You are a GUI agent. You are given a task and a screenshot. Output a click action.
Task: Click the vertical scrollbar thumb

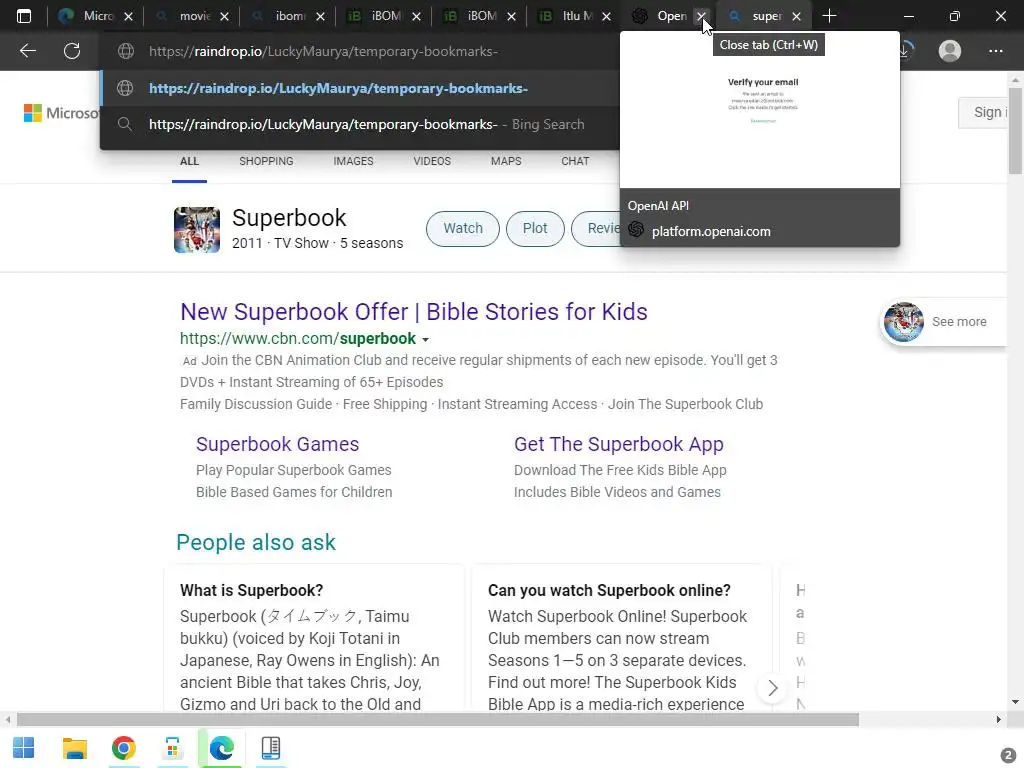pos(1015,132)
